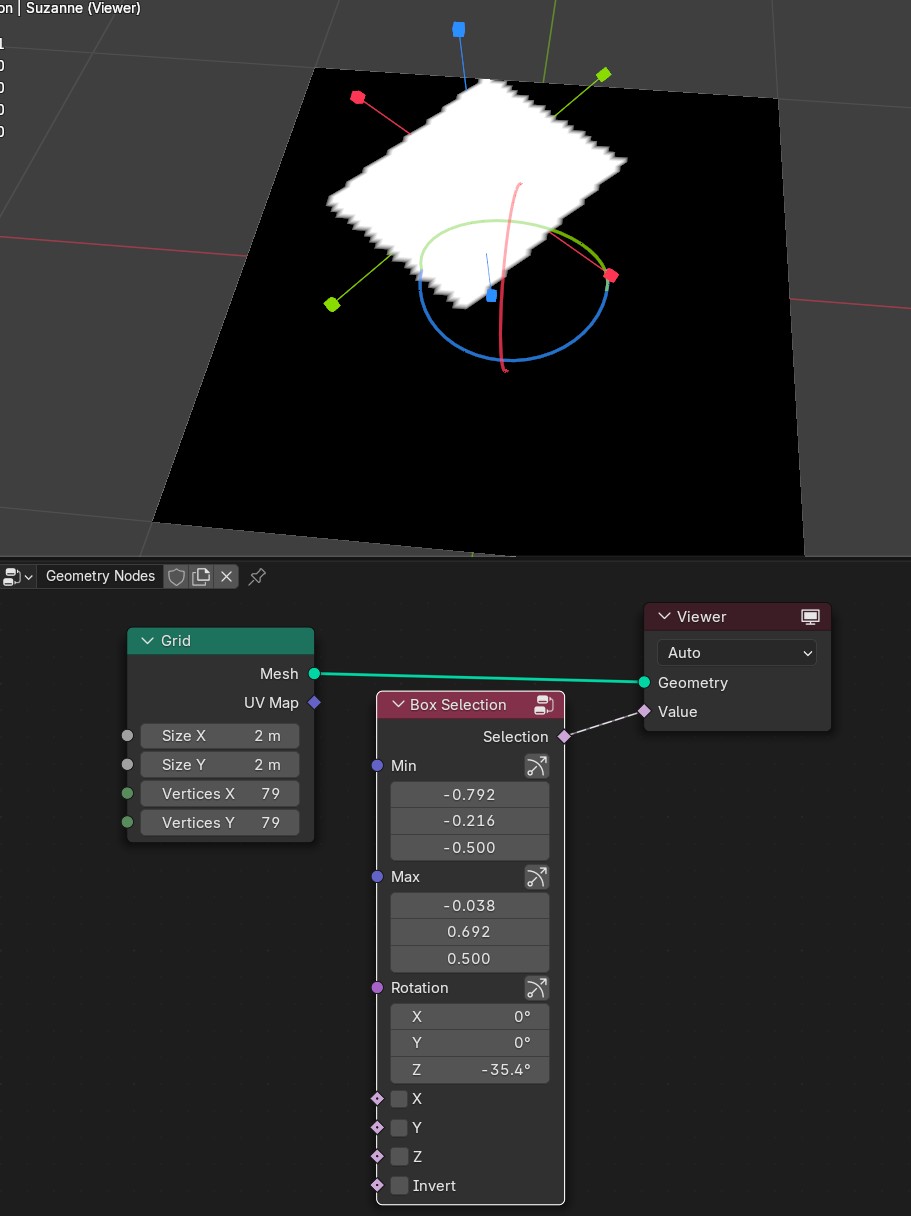911x1216 pixels.
Task: Click the Box Selection node group icon
Action: click(544, 705)
